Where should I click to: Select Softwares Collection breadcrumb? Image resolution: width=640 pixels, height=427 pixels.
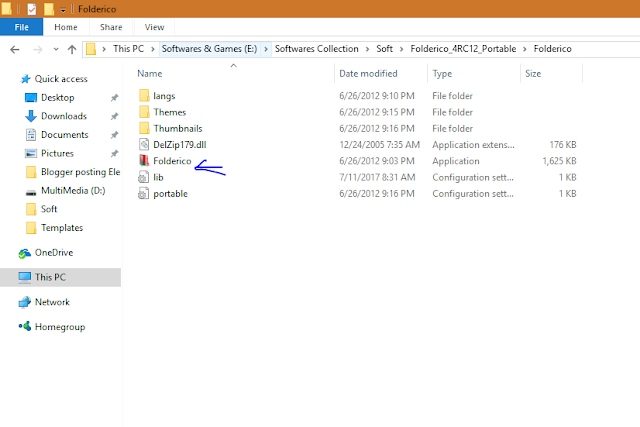coord(316,49)
